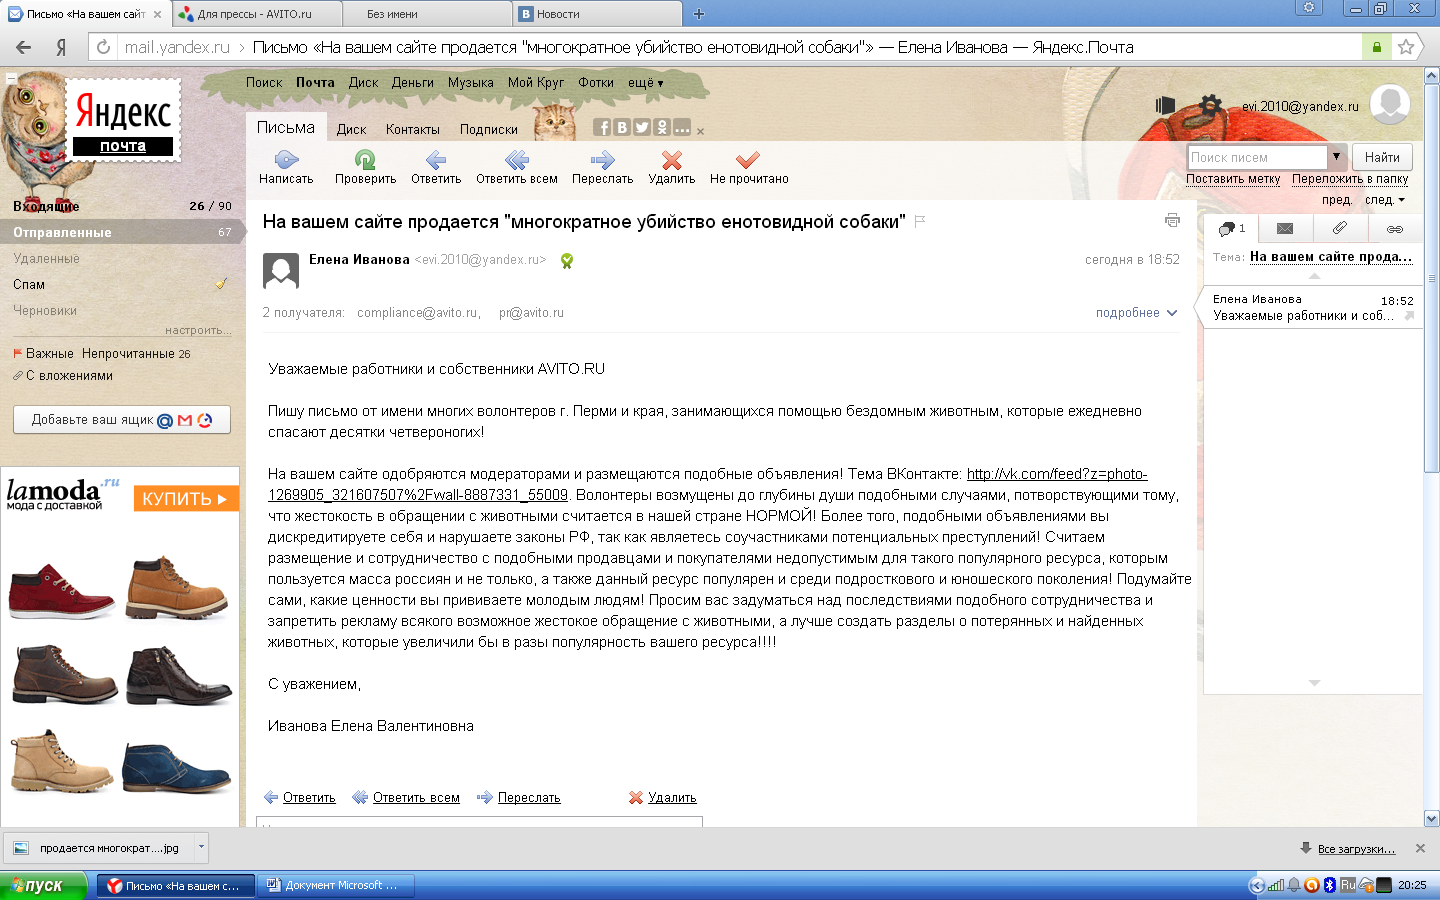This screenshot has width=1440, height=900.
Task: Share via the Twitter icon
Action: (x=642, y=127)
